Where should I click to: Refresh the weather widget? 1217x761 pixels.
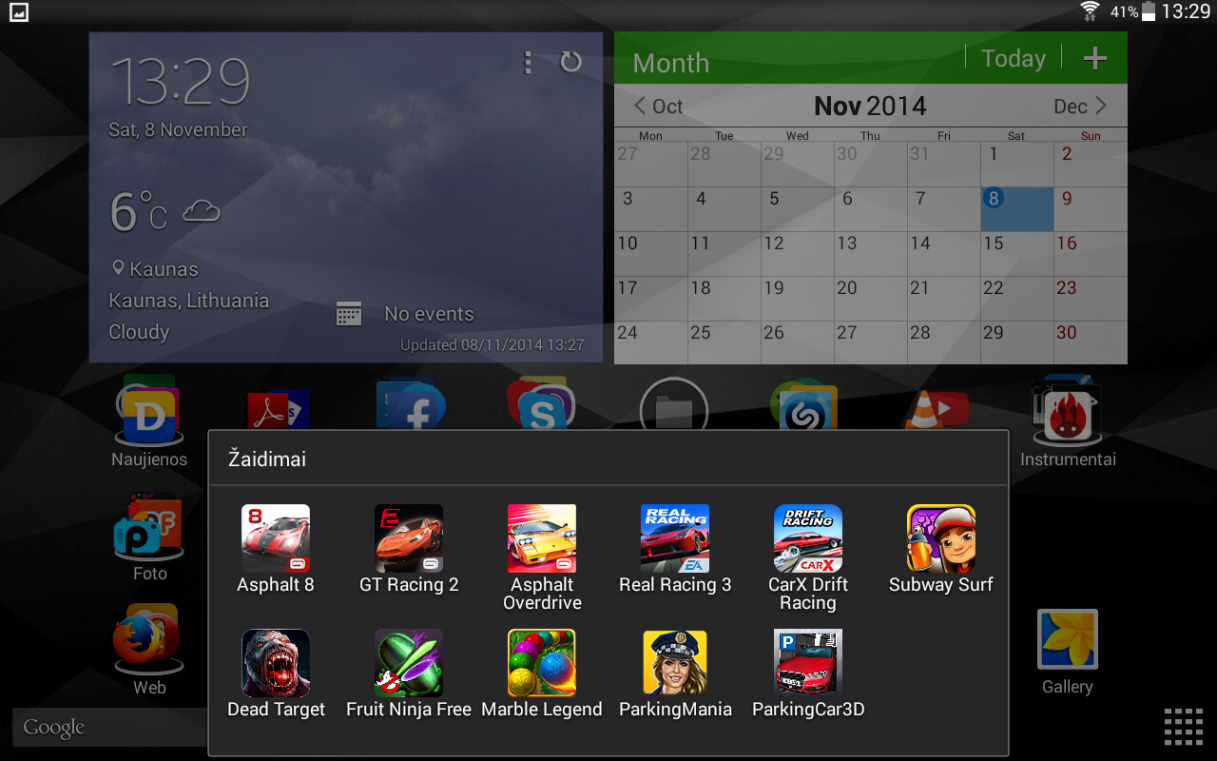tap(571, 62)
